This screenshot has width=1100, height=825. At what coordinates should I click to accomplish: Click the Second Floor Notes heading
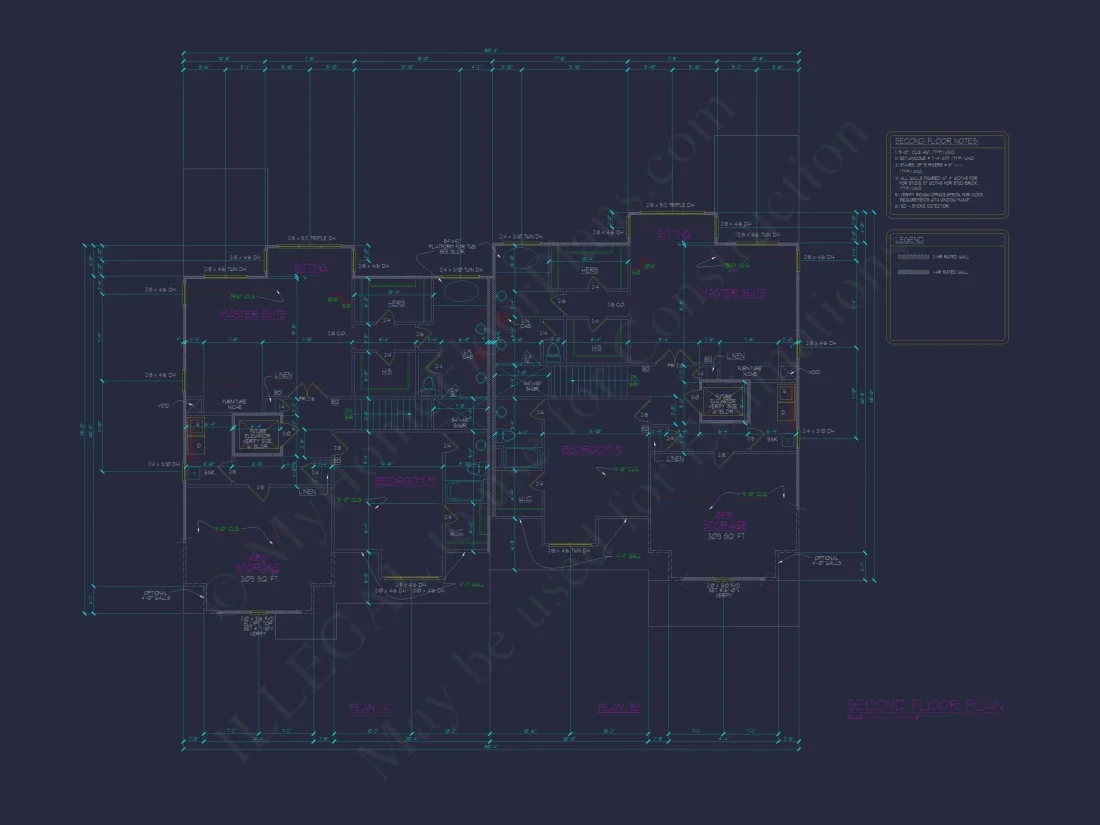click(935, 141)
